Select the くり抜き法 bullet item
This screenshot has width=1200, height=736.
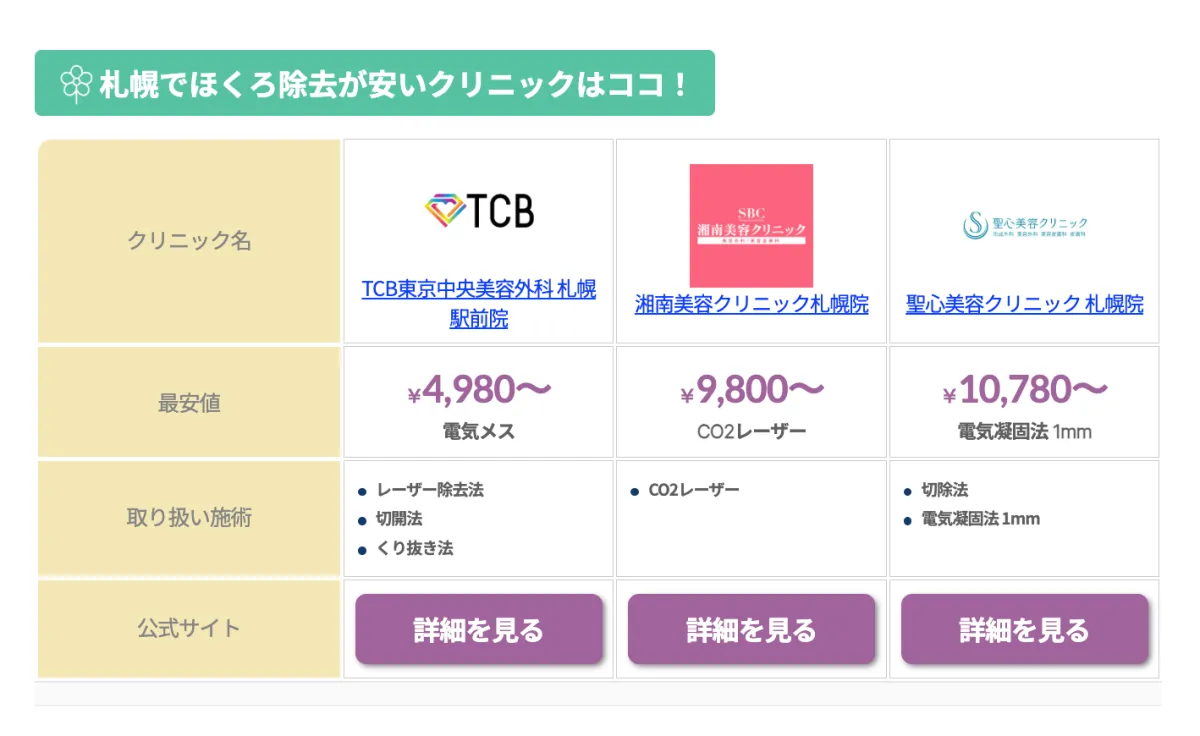click(415, 548)
